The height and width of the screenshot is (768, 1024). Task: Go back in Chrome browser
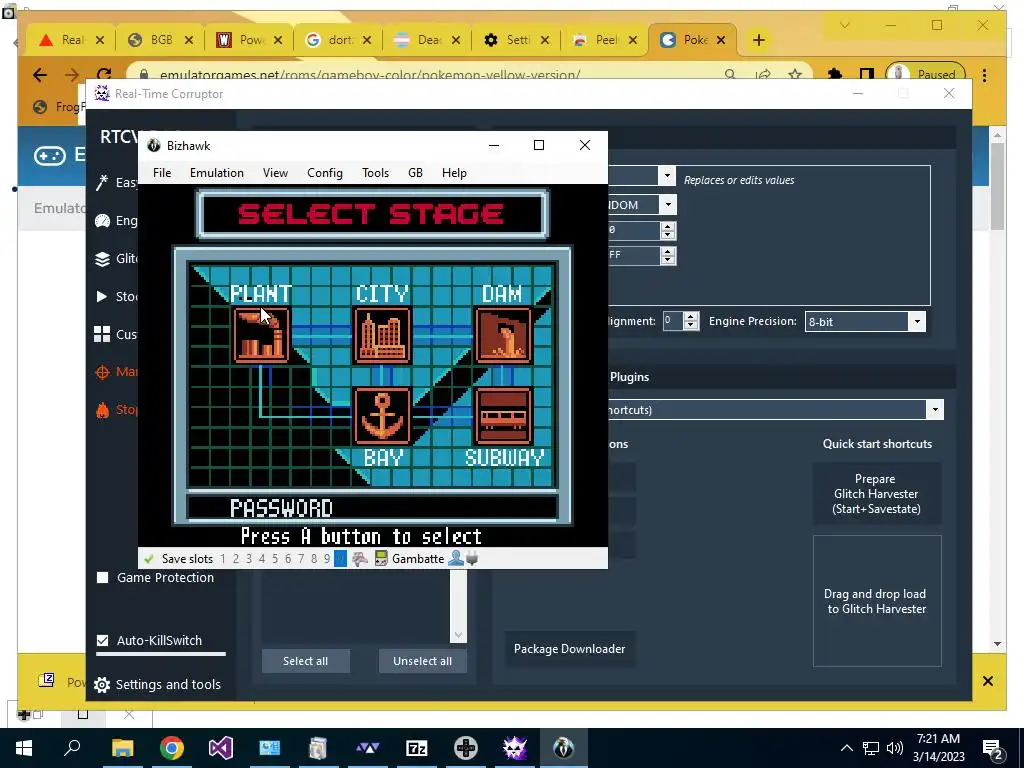40,75
